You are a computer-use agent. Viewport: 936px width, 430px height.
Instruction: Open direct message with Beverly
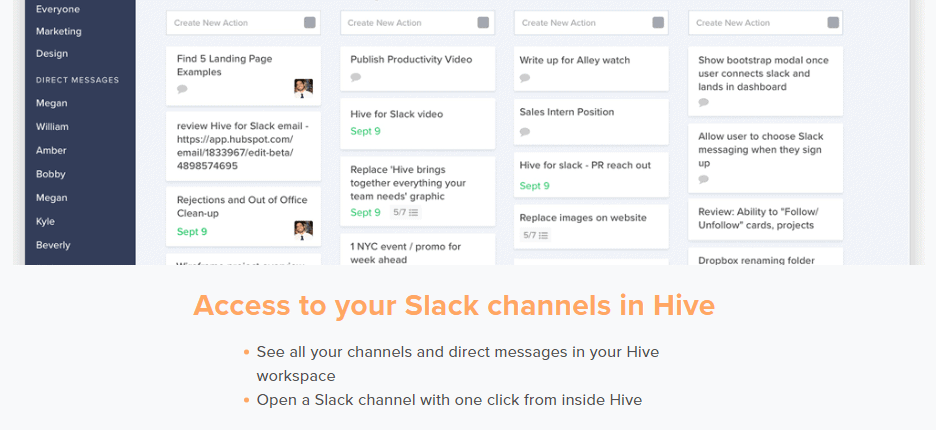[53, 245]
